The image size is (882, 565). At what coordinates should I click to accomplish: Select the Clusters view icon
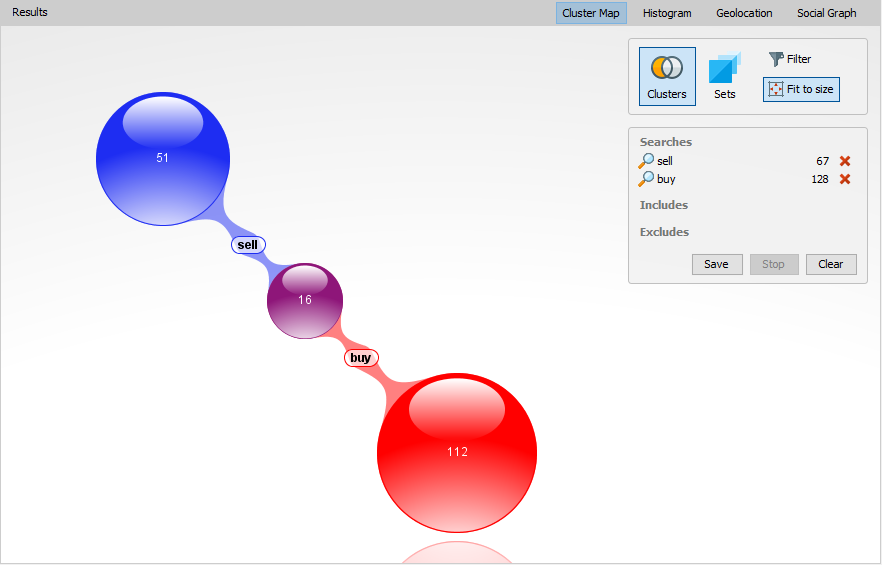pos(667,76)
